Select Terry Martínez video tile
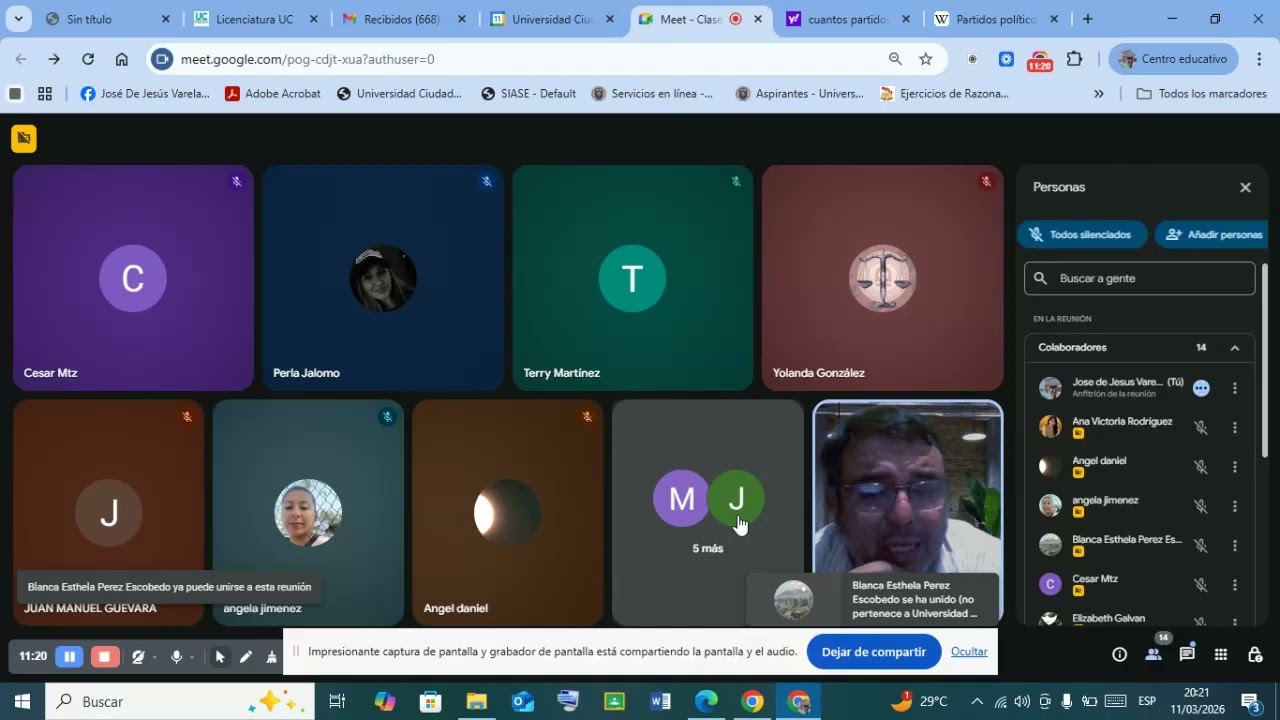The image size is (1280, 720). coord(632,278)
